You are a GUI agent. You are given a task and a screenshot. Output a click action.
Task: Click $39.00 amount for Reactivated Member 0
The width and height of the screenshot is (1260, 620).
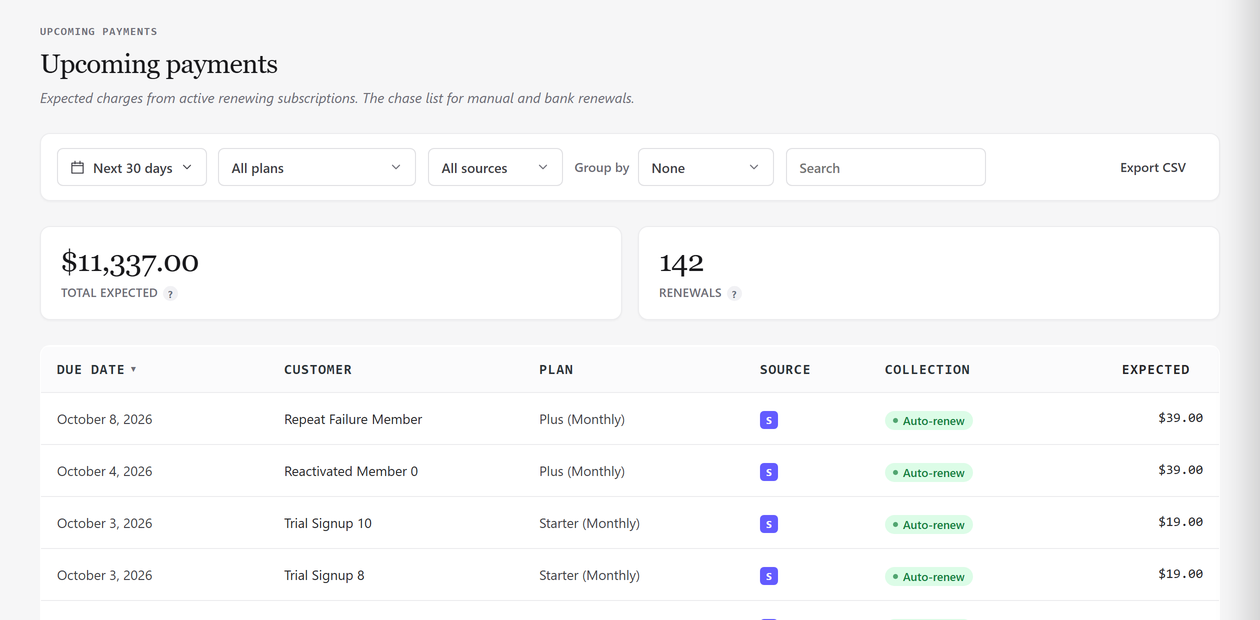[1180, 470]
